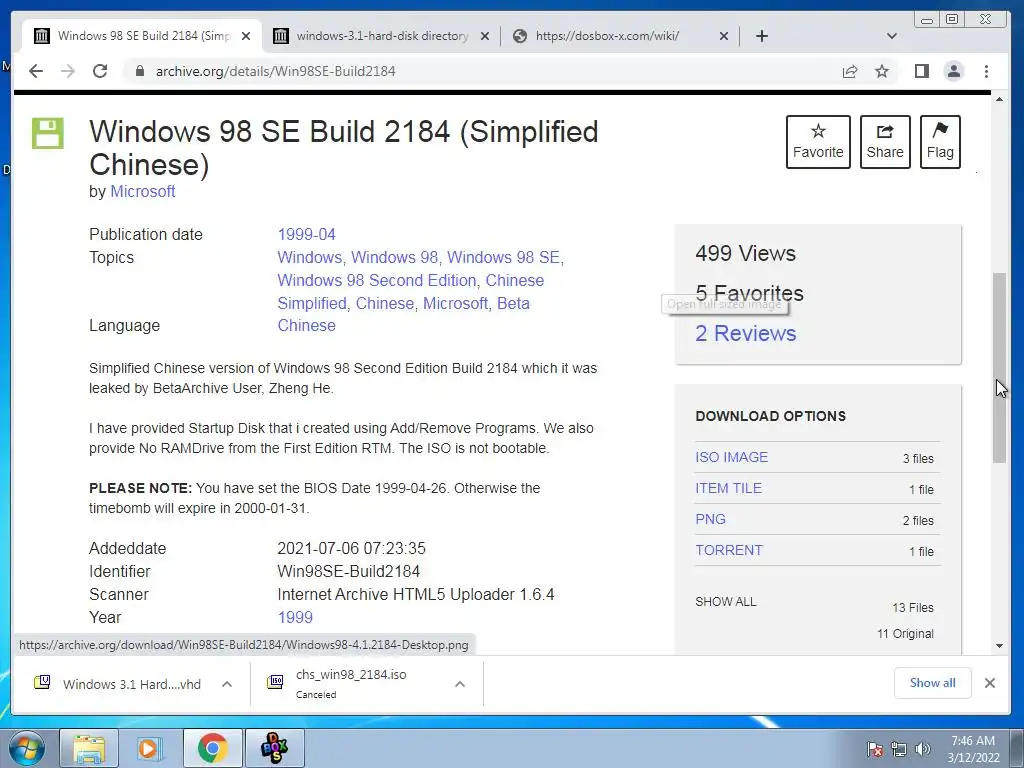Image resolution: width=1024 pixels, height=768 pixels.
Task: Click scrollbar up arrow
Action: (x=999, y=99)
